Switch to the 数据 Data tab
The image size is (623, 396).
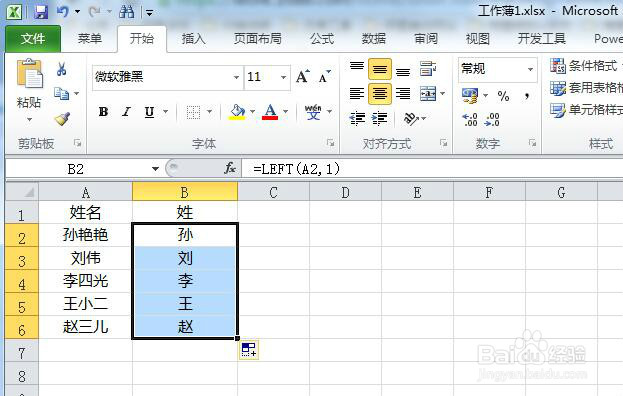click(373, 39)
